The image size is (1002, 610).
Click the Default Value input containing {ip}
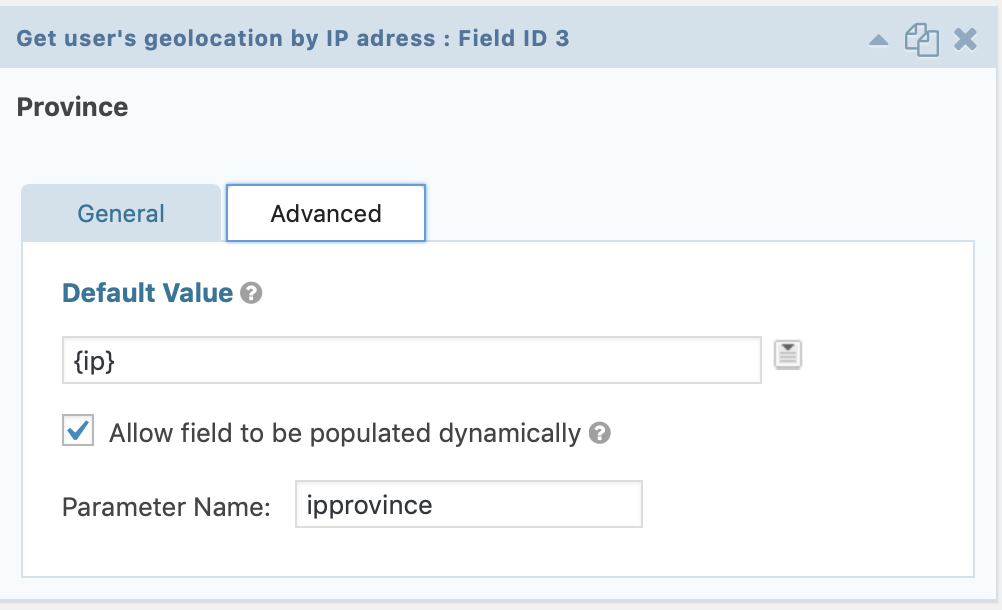coord(412,360)
